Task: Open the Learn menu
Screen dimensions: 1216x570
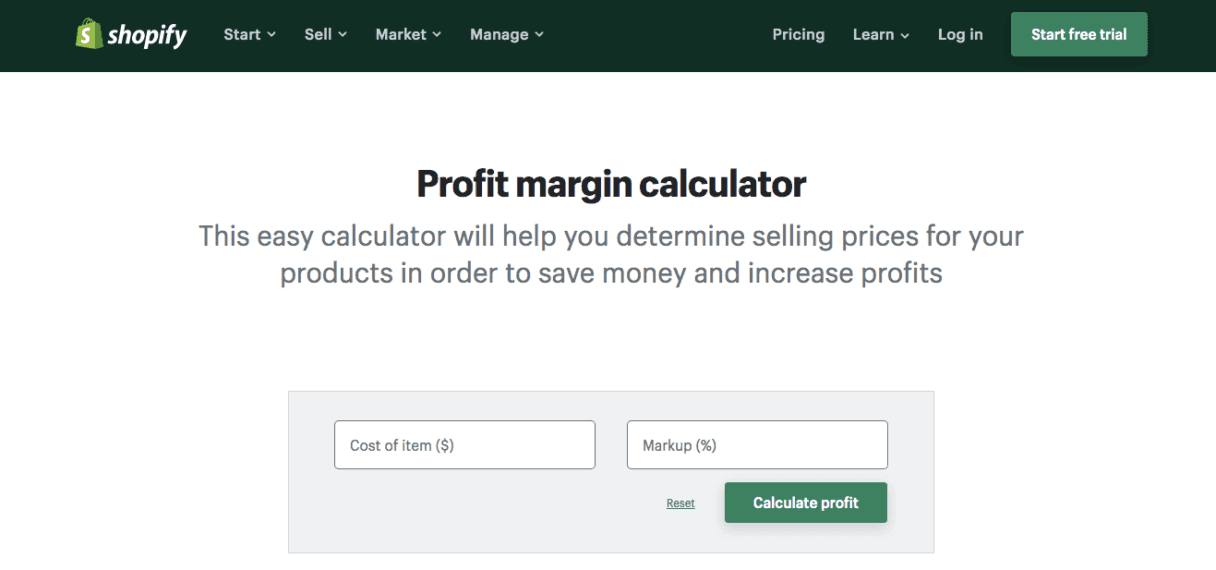Action: coord(873,34)
